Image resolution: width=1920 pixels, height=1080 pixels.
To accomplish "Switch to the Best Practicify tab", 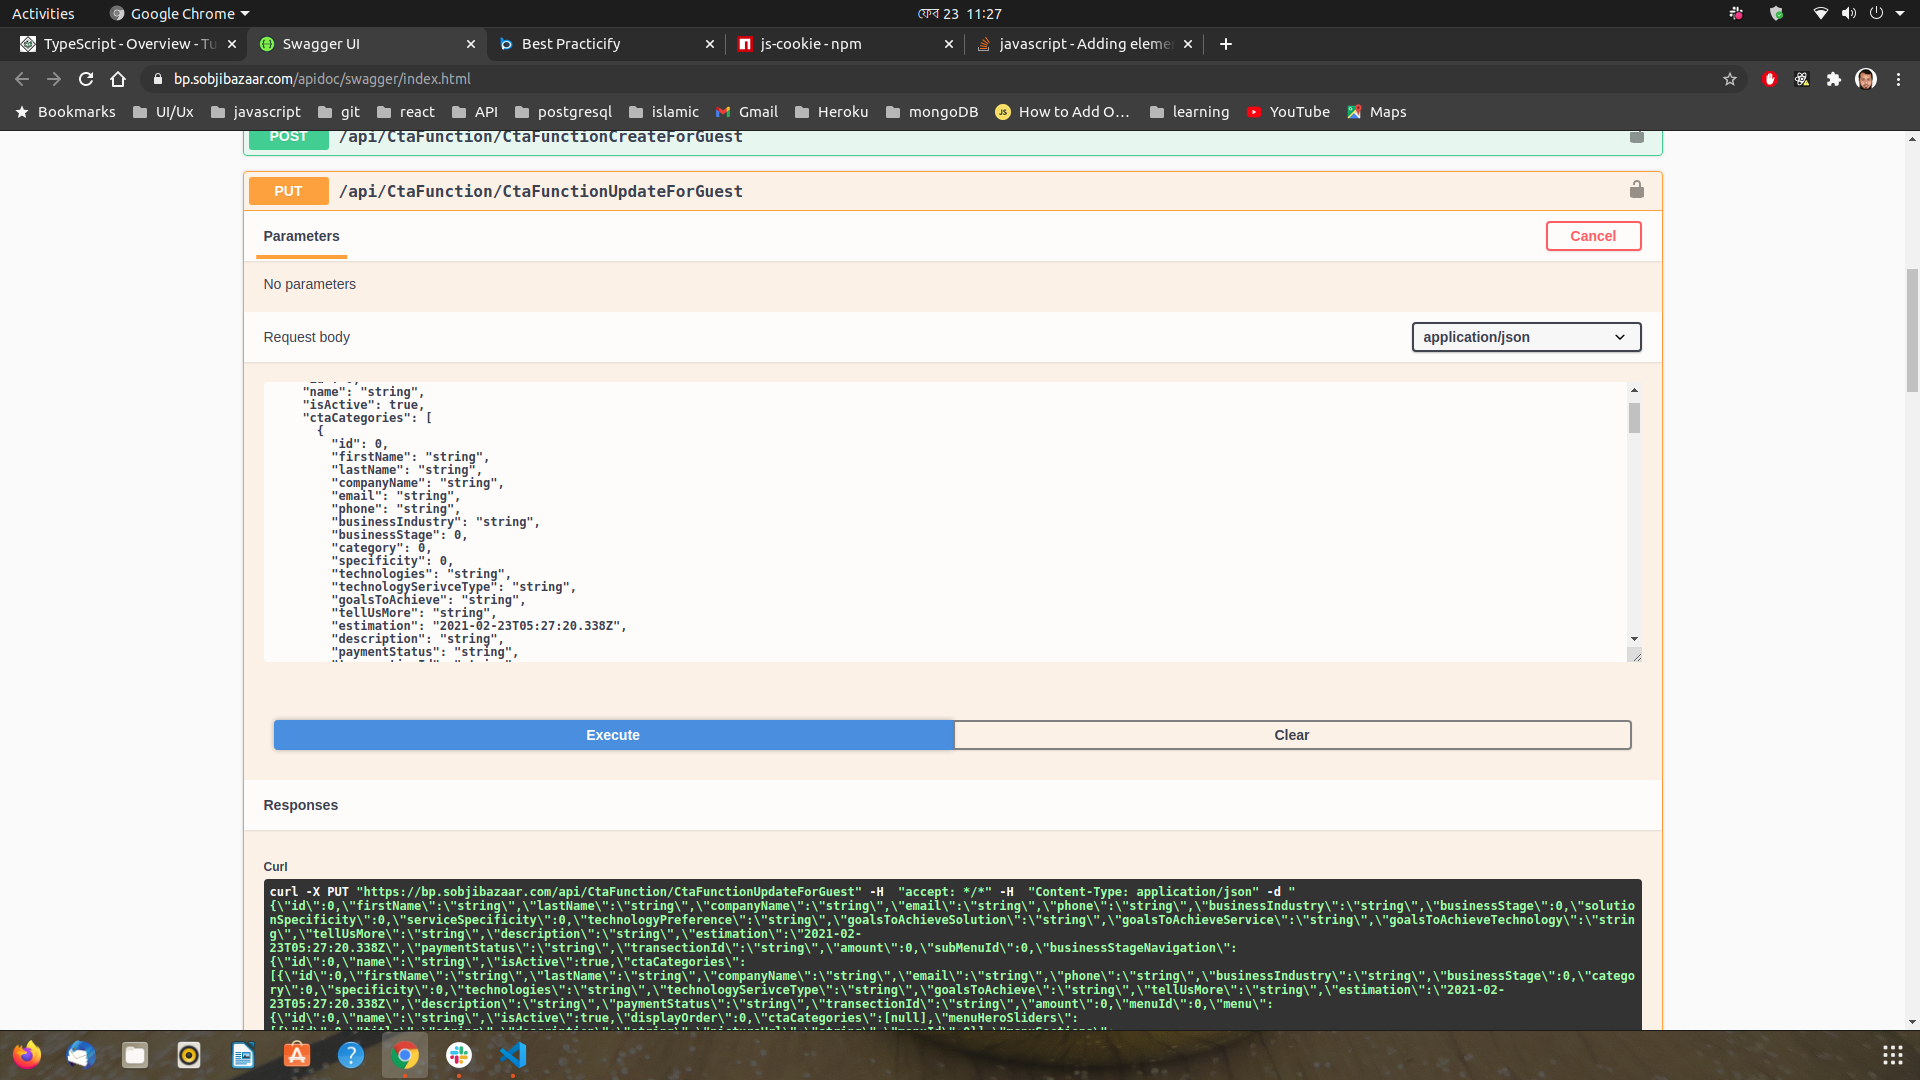I will click(x=571, y=44).
